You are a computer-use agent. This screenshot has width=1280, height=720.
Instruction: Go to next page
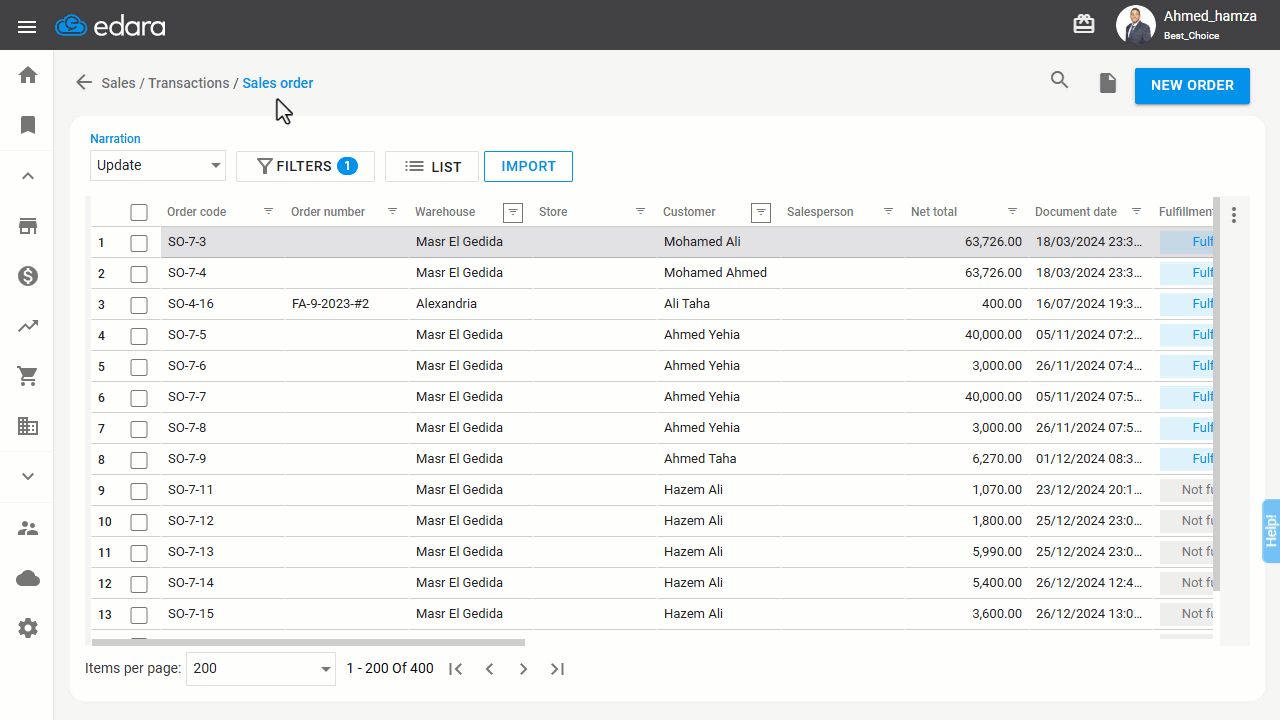[x=523, y=669]
